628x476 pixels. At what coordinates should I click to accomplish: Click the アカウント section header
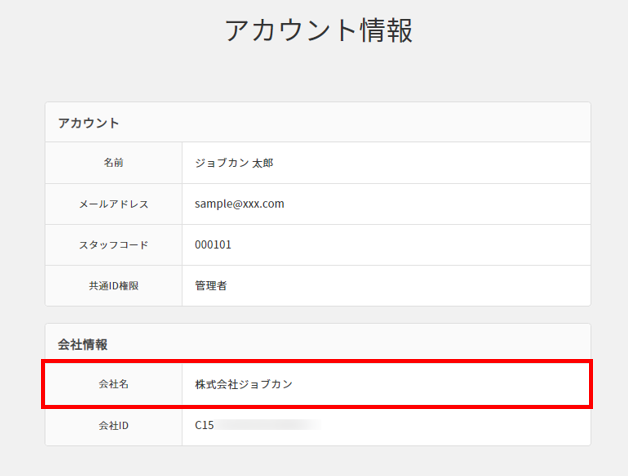click(x=89, y=123)
